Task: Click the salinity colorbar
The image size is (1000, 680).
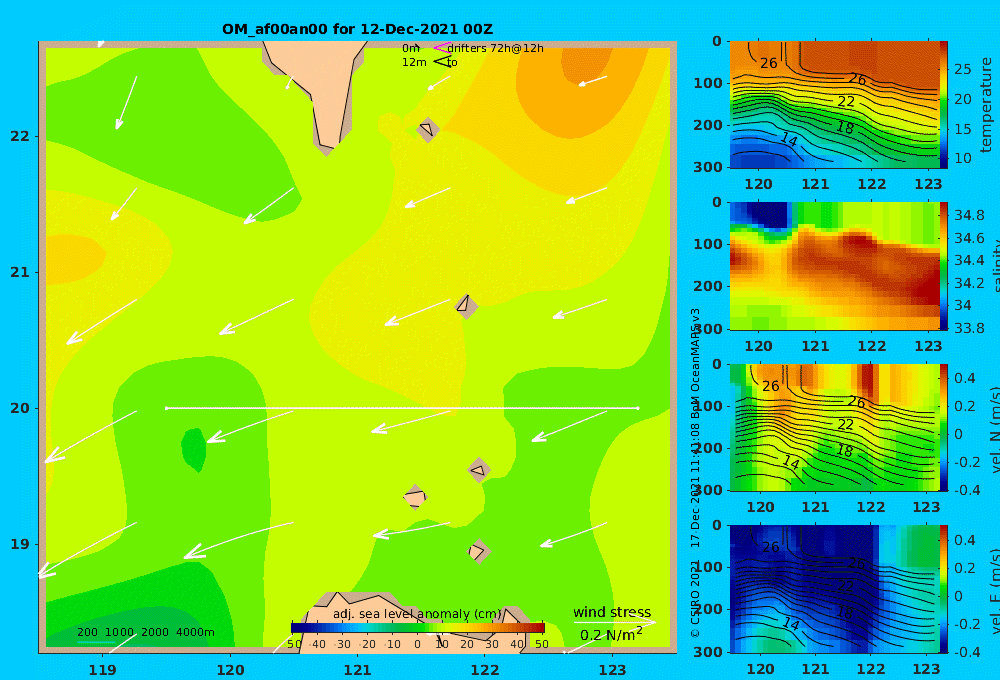Action: tap(944, 266)
